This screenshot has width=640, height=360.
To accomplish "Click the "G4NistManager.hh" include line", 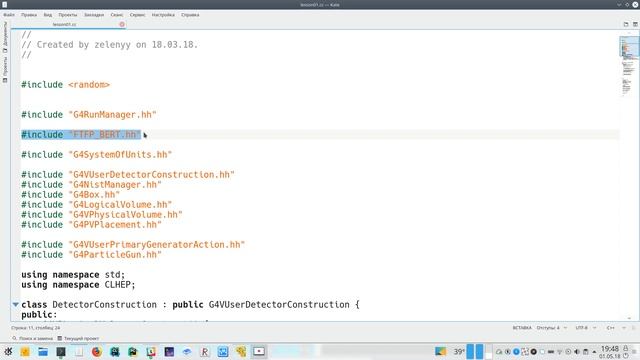I will coord(91,184).
